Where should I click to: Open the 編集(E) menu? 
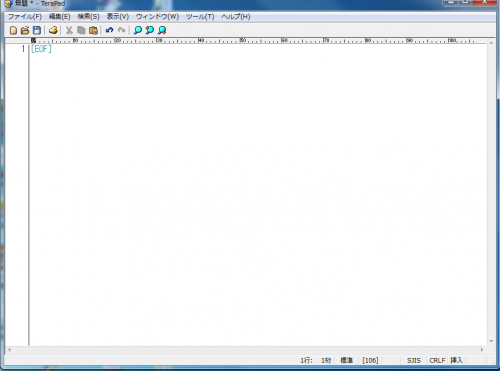coord(59,17)
